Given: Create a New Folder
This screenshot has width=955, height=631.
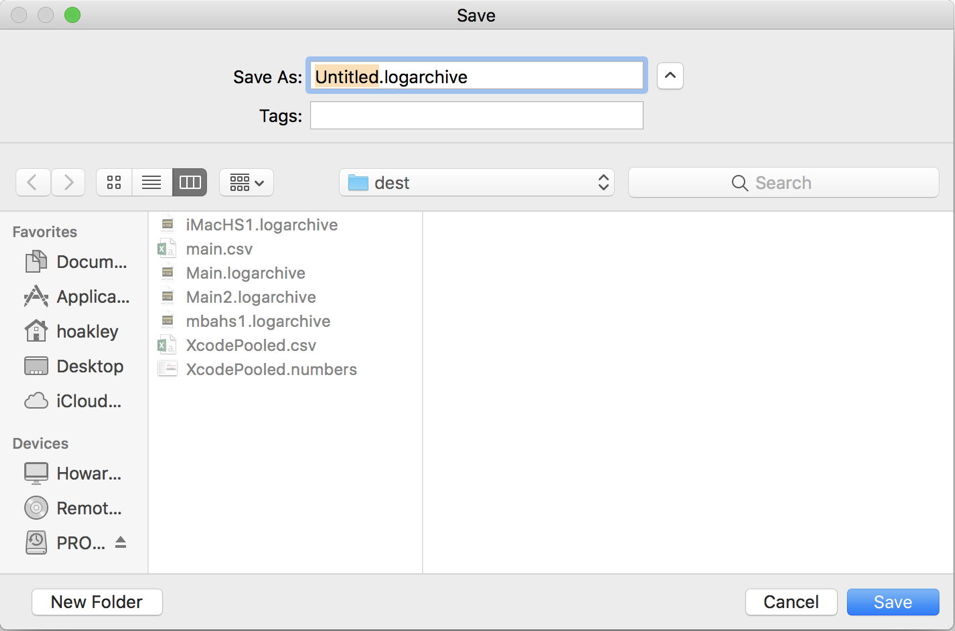Looking at the screenshot, I should click(x=96, y=602).
